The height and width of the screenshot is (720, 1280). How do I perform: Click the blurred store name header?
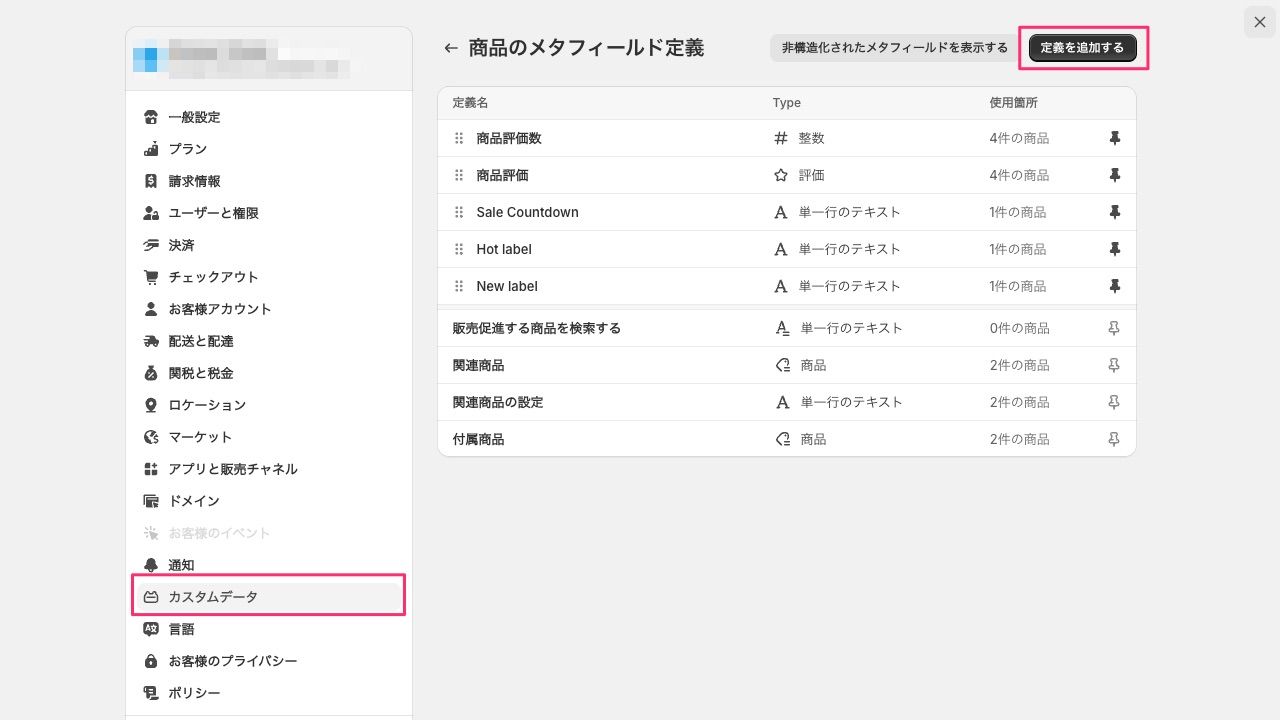(269, 59)
